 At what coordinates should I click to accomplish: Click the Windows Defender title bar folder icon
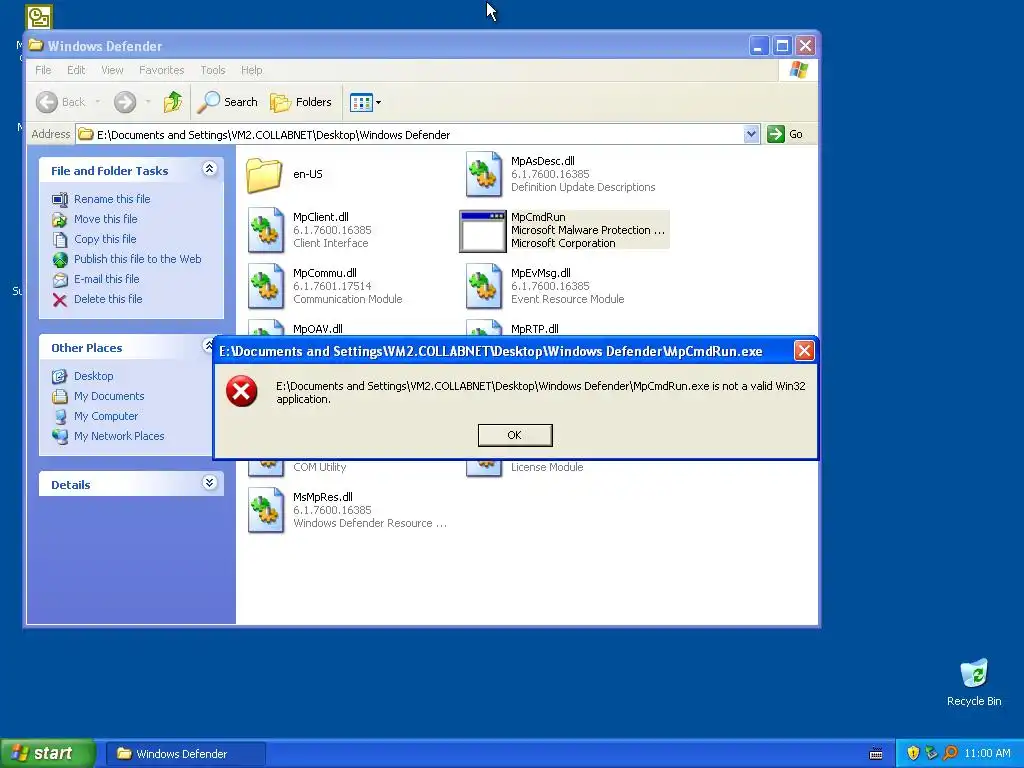click(x=36, y=45)
